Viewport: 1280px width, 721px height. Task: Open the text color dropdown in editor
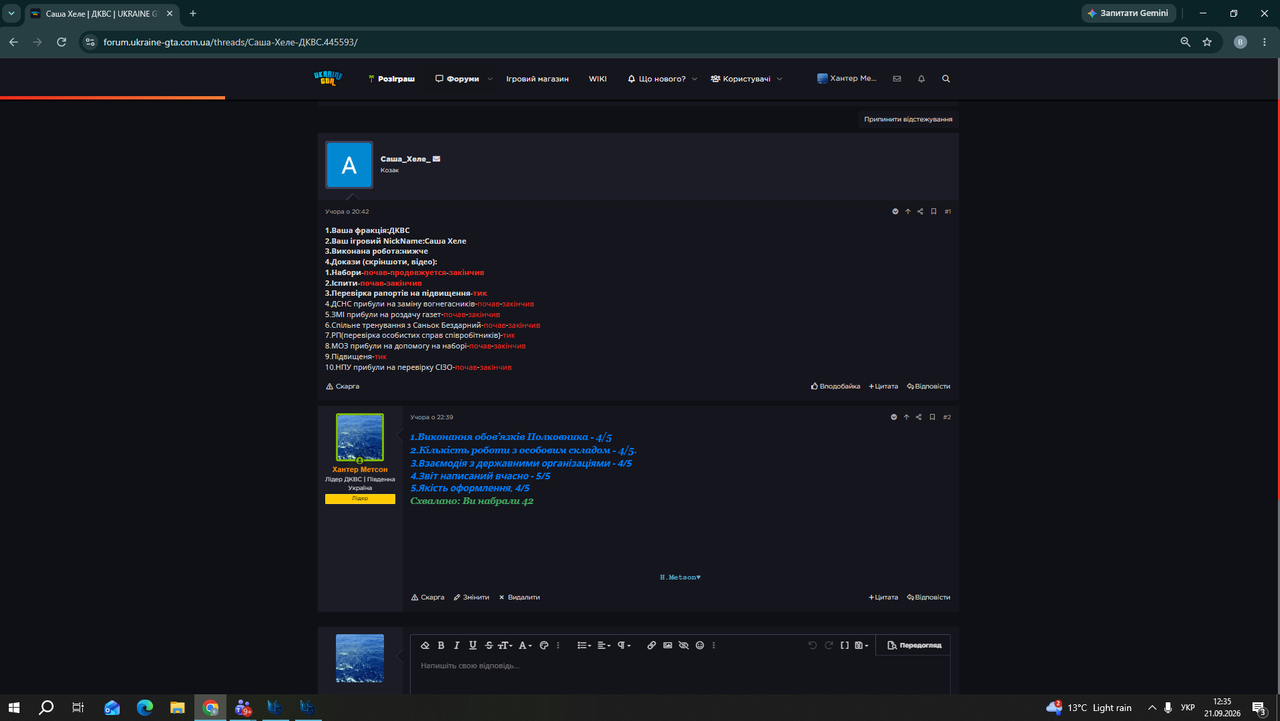point(525,645)
